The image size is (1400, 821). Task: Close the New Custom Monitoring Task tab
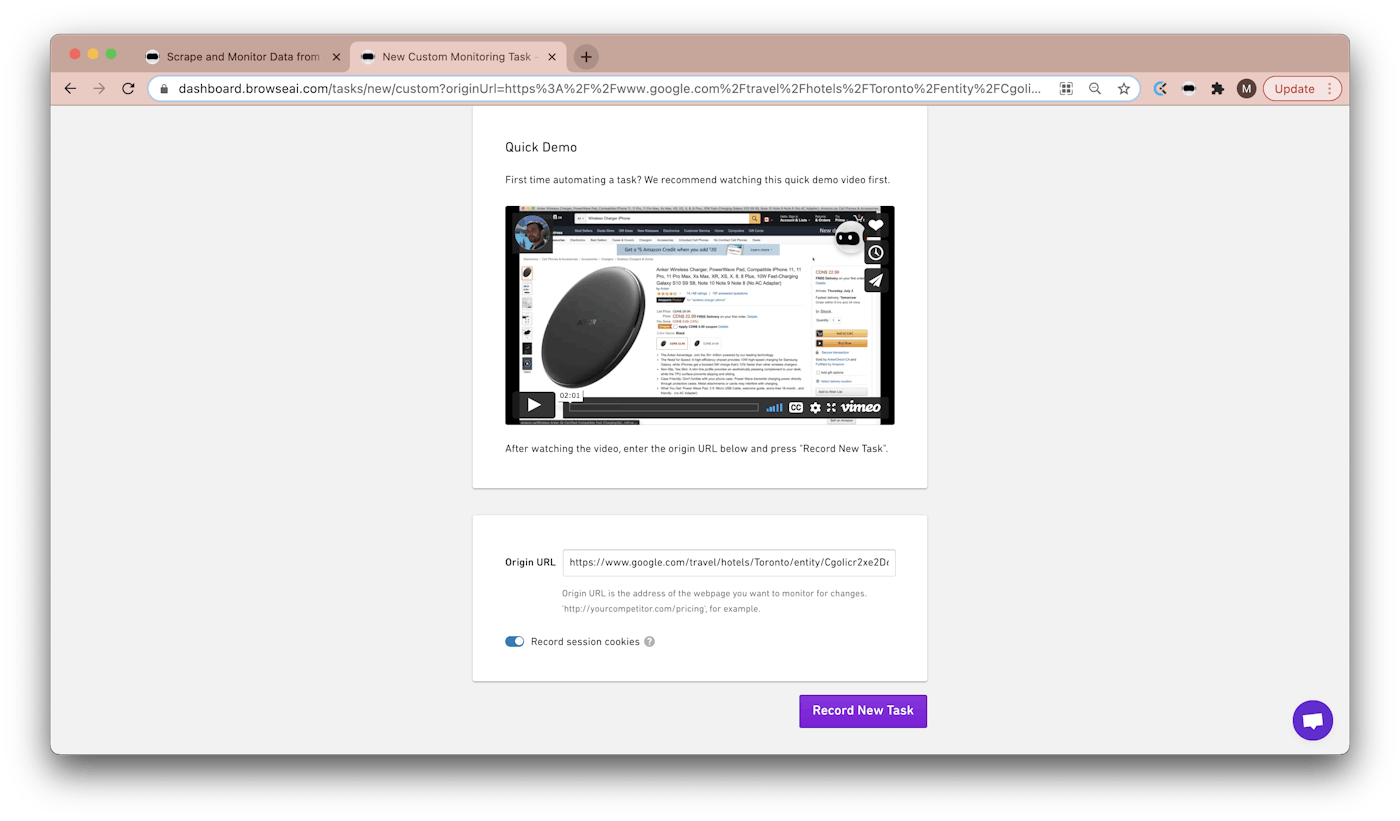552,57
